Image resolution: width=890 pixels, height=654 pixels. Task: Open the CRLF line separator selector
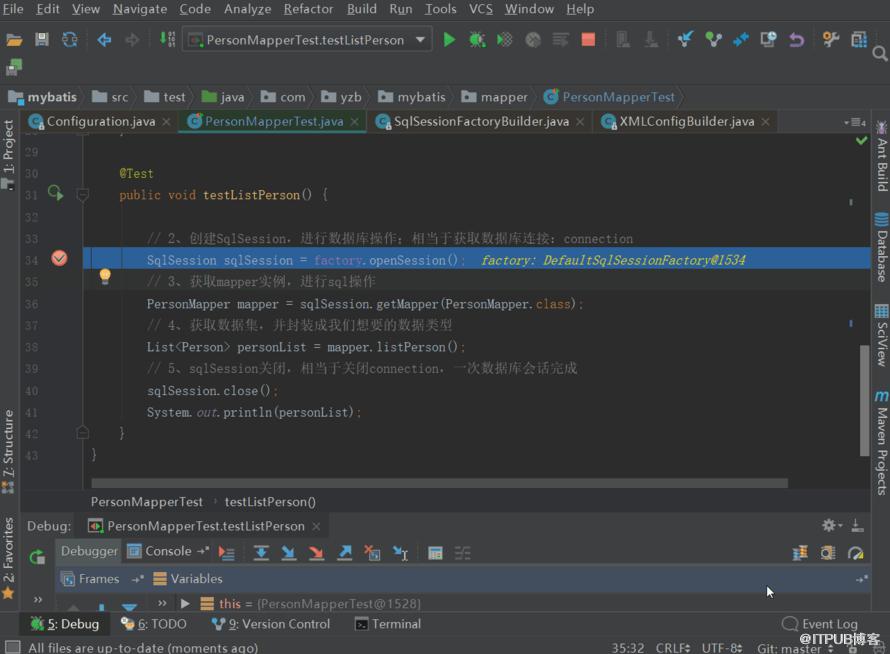pyautogui.click(x=673, y=648)
